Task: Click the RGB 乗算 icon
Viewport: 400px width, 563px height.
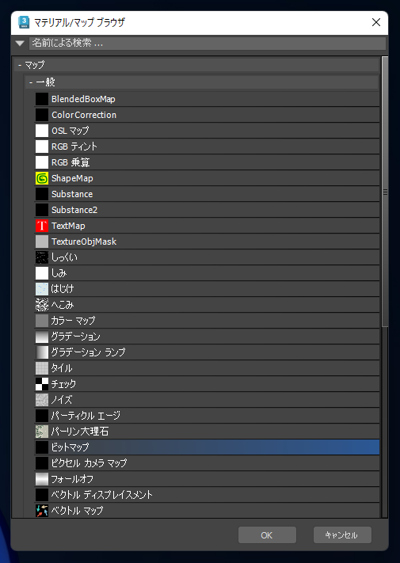Action: pos(42,162)
